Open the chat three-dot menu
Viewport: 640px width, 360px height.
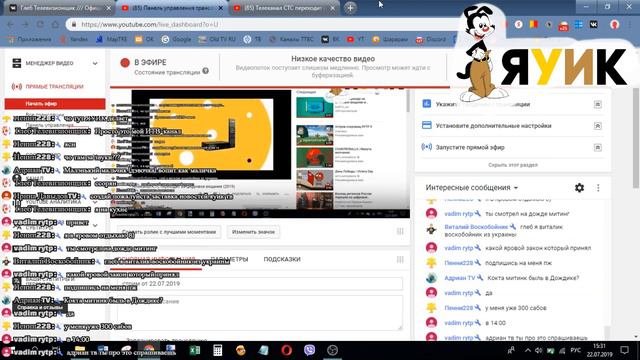[598, 188]
